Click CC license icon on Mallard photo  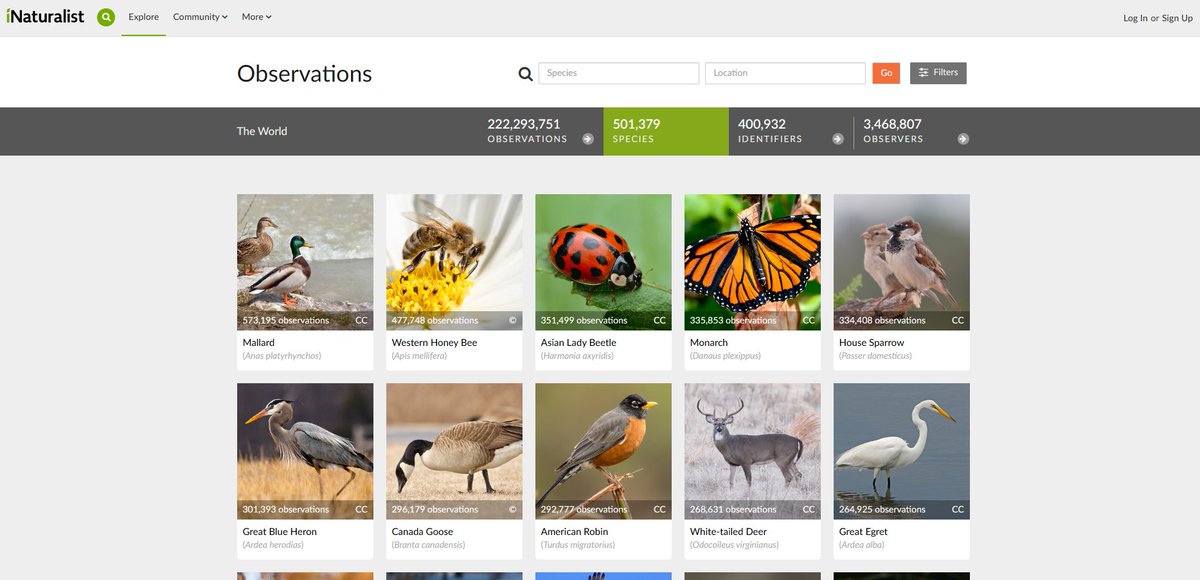(x=361, y=321)
